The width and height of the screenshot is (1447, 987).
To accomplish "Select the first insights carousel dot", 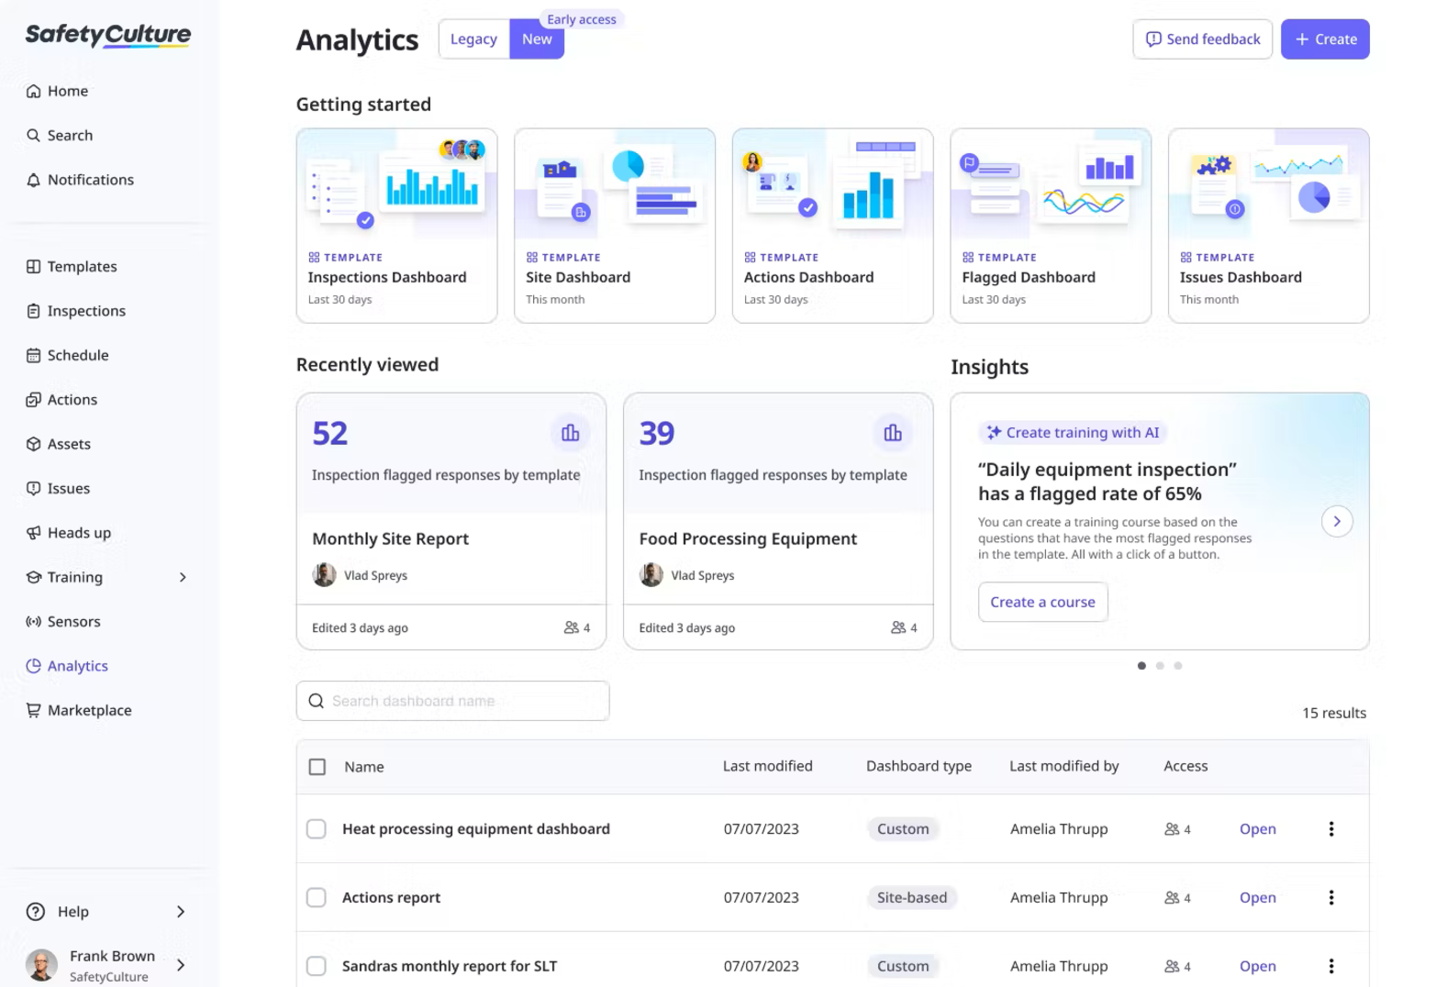I will 1142,666.
